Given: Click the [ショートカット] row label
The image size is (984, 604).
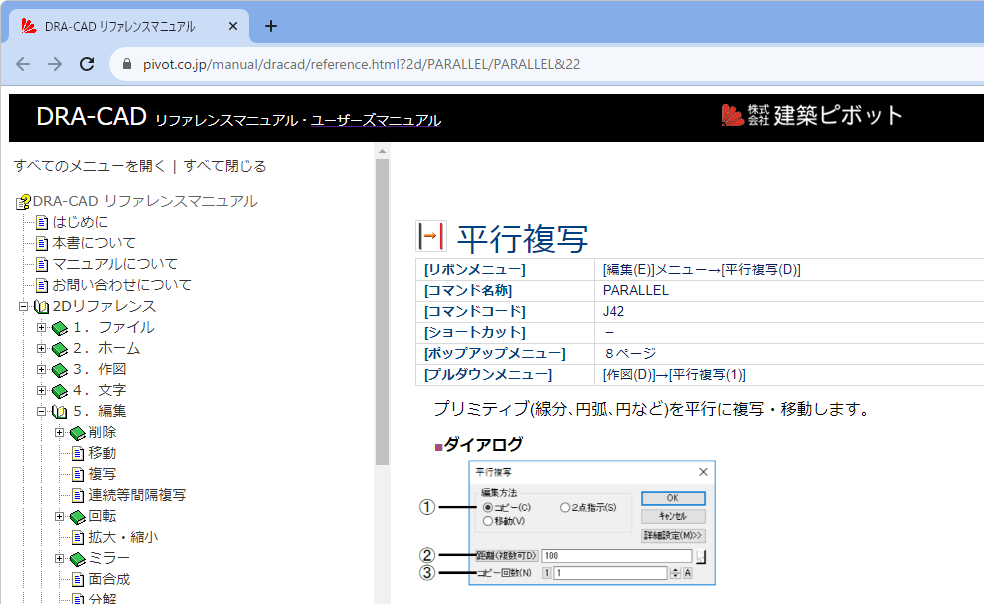Looking at the screenshot, I should 474,332.
